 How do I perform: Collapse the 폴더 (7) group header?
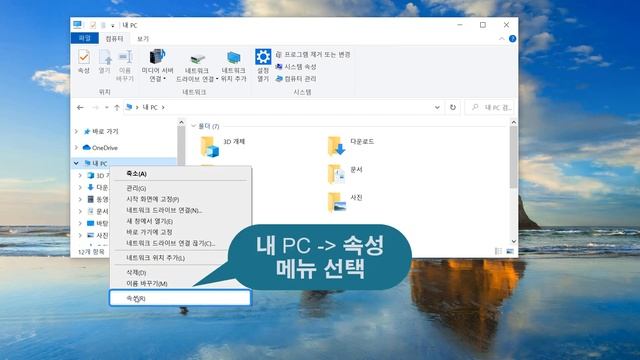[x=194, y=126]
